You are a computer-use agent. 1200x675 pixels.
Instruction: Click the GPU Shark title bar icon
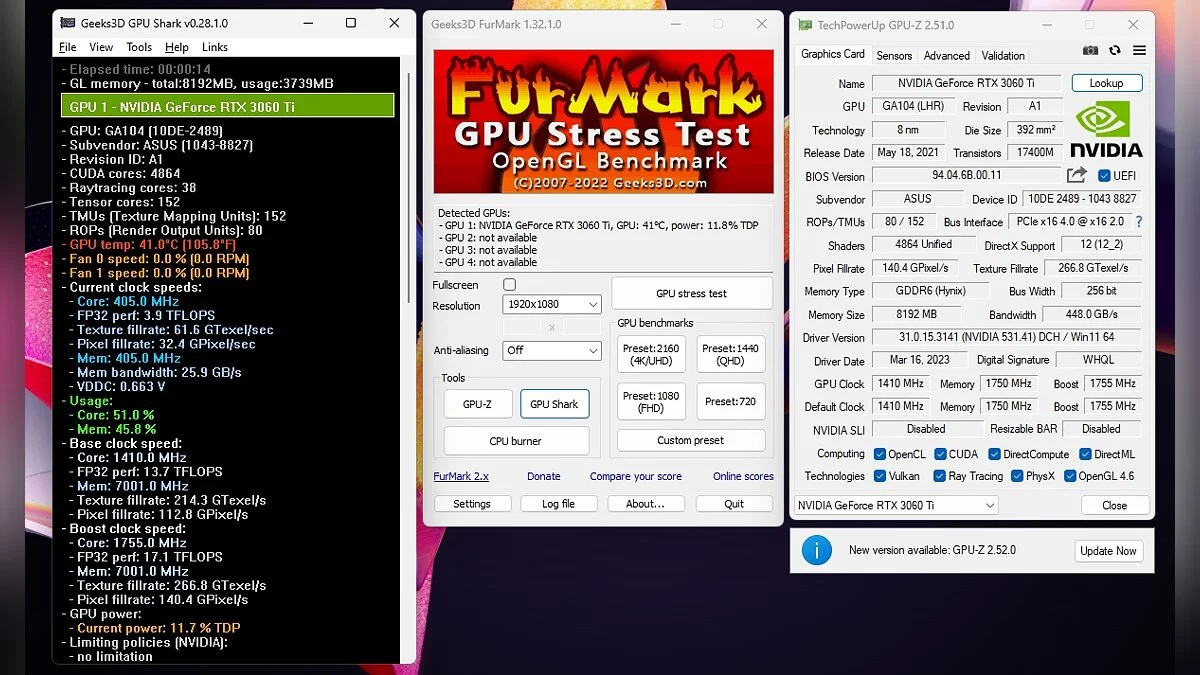pyautogui.click(x=67, y=23)
